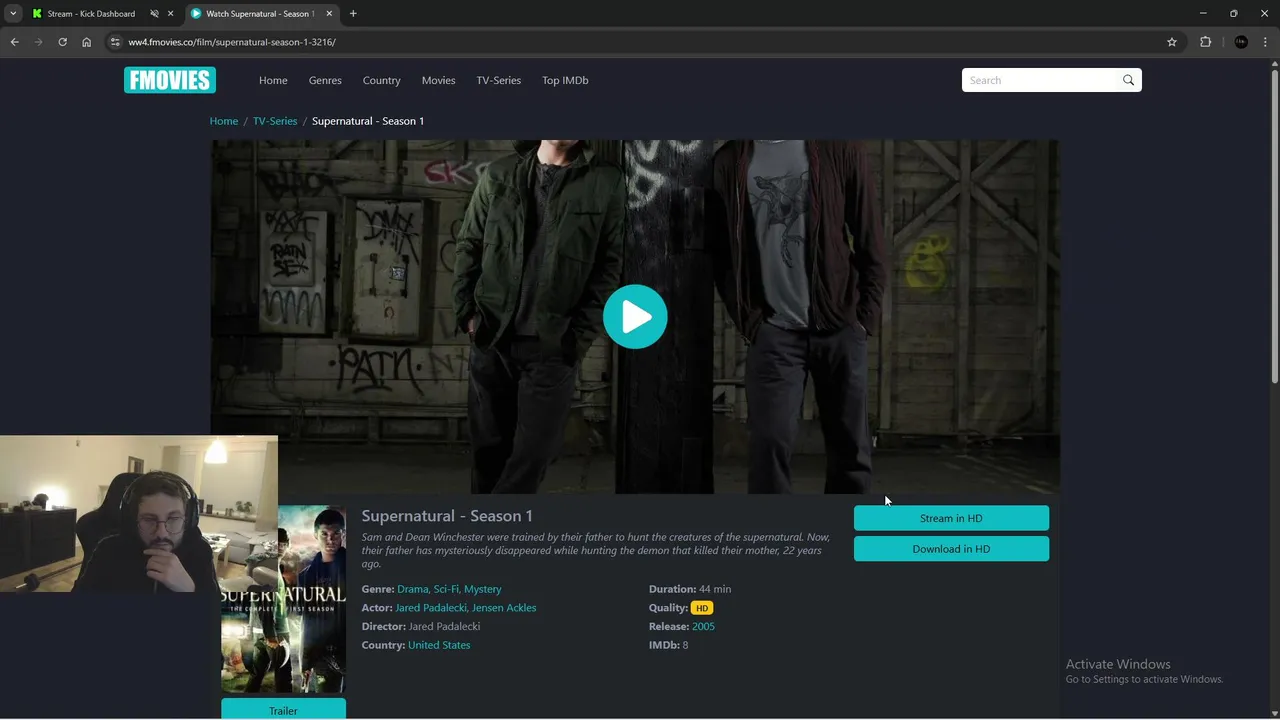Open the Sci-Fi genre link
Image resolution: width=1280 pixels, height=720 pixels.
click(x=446, y=589)
